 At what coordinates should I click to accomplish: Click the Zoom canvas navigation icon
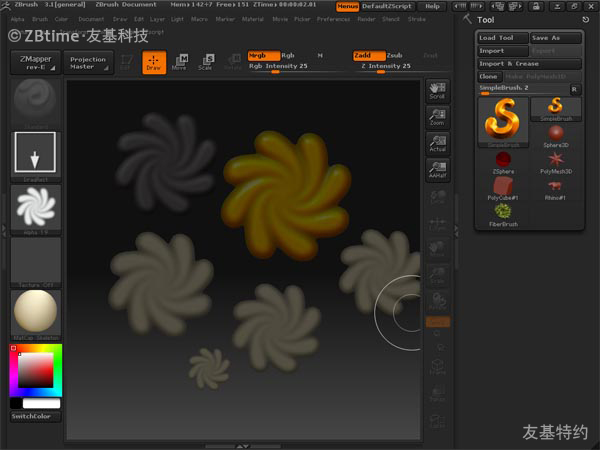click(437, 117)
